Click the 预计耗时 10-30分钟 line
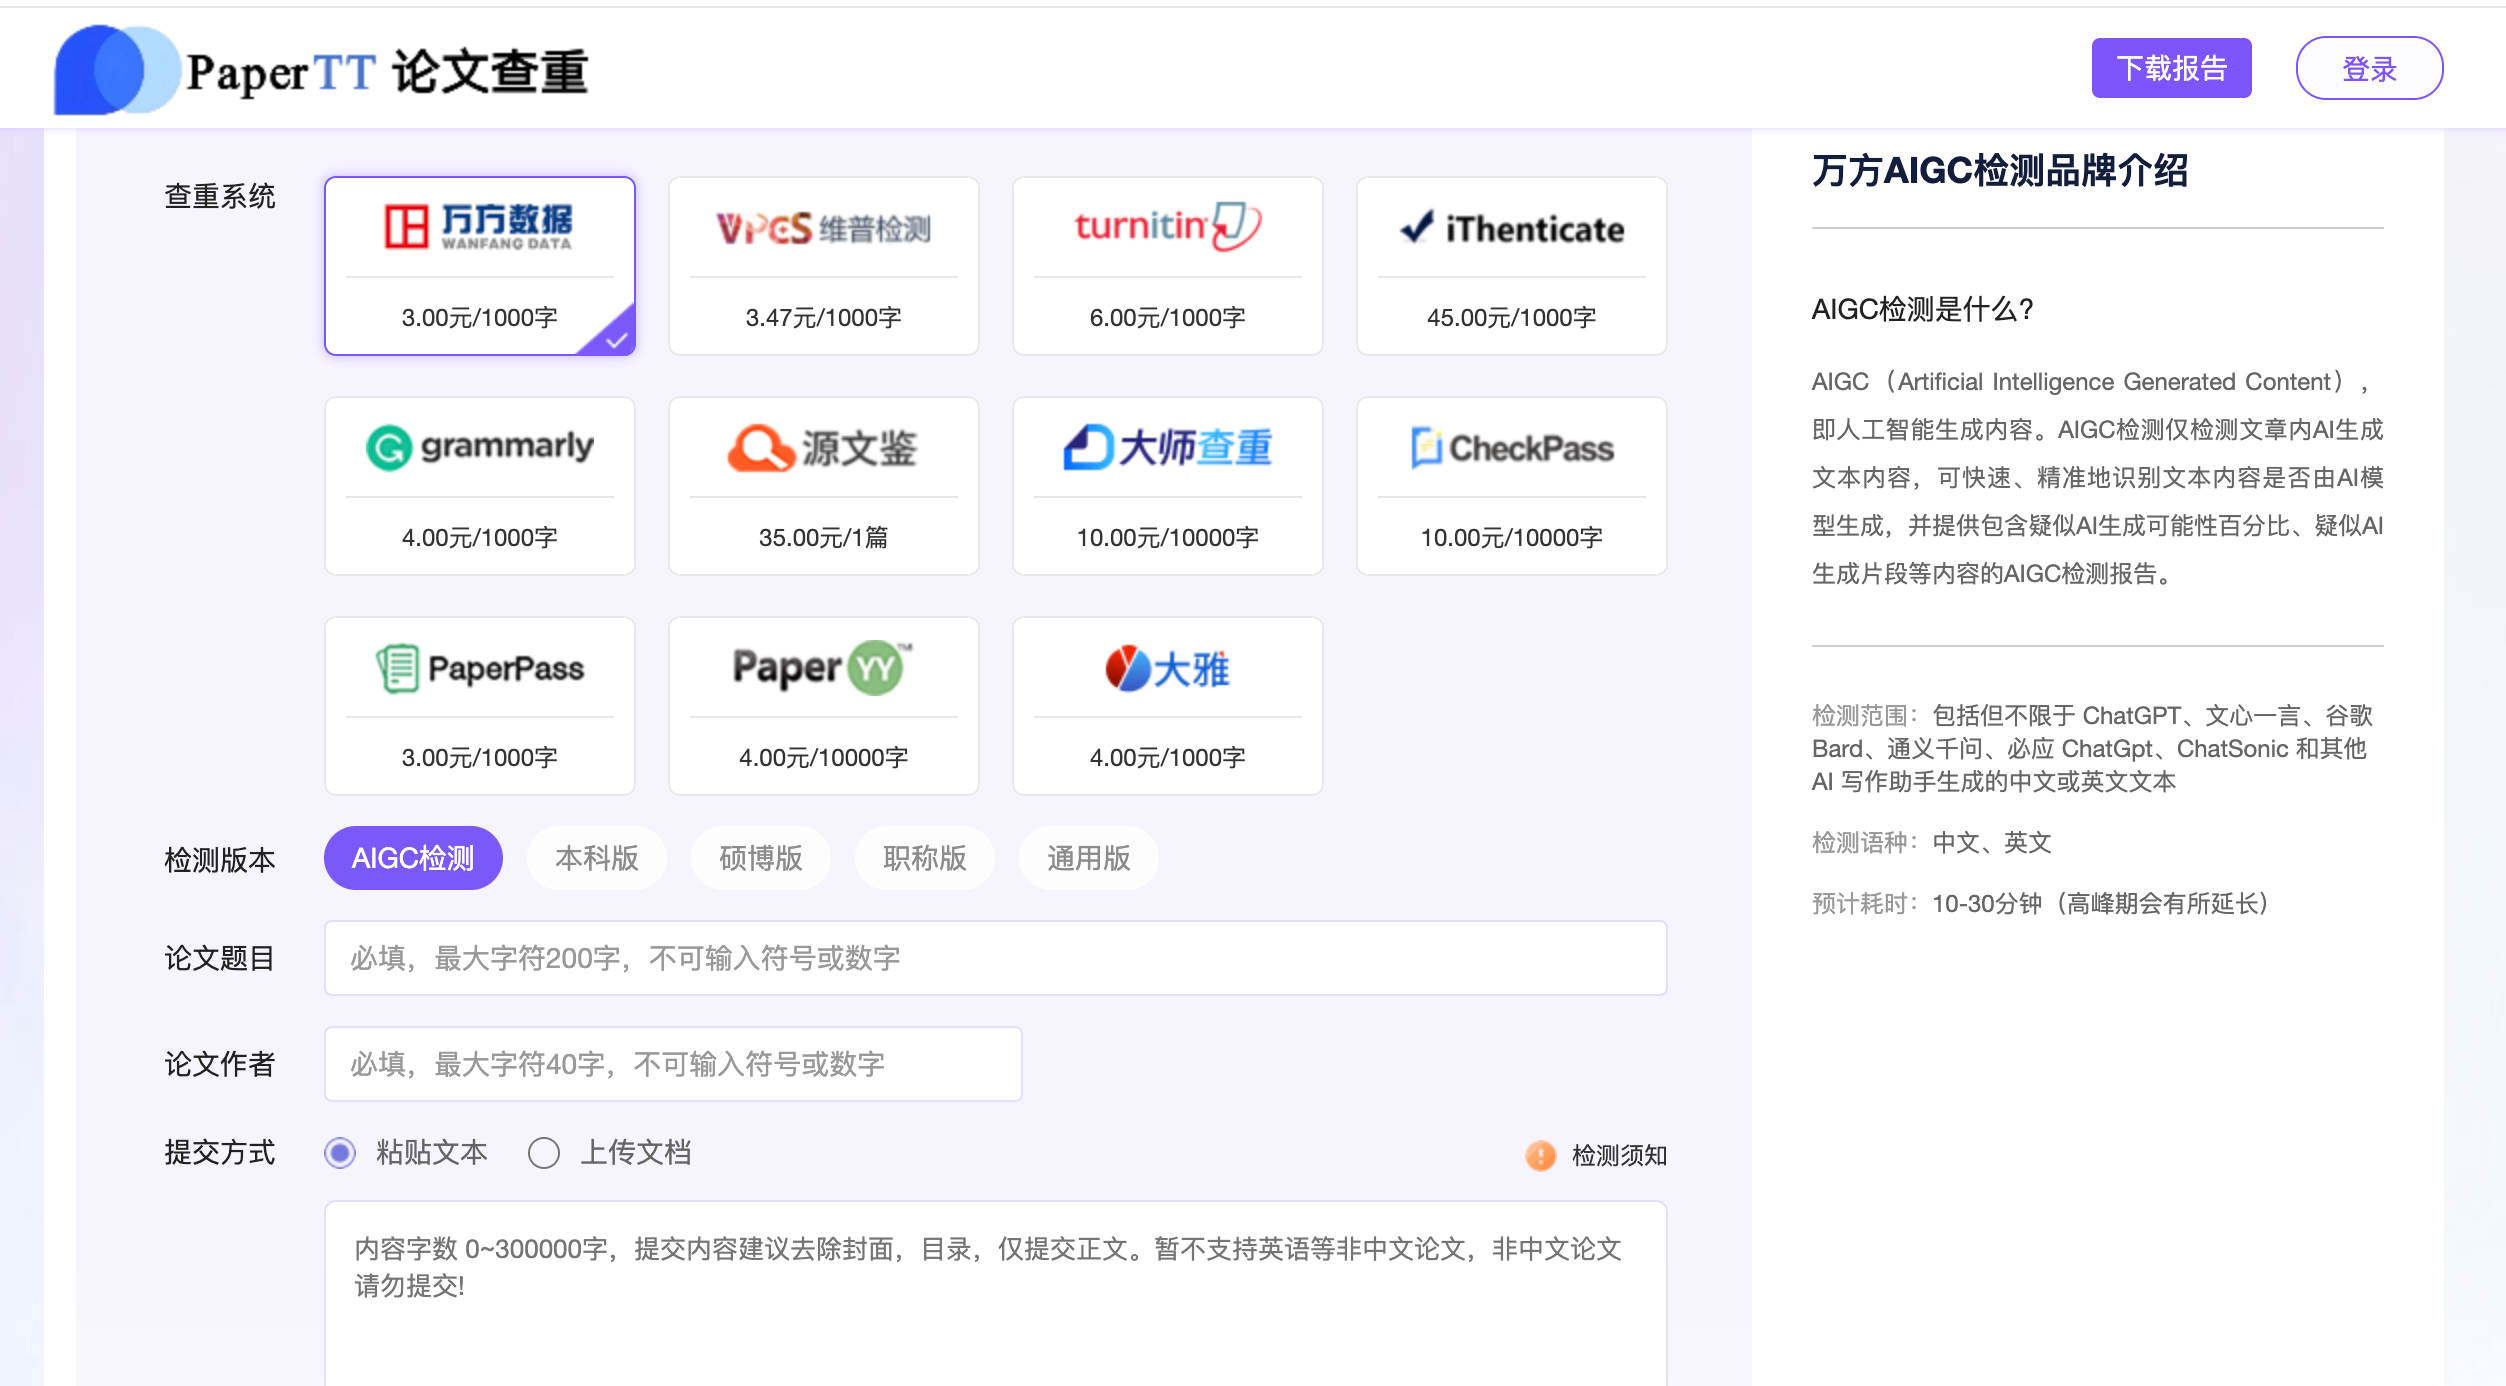The image size is (2506, 1386). (2044, 904)
